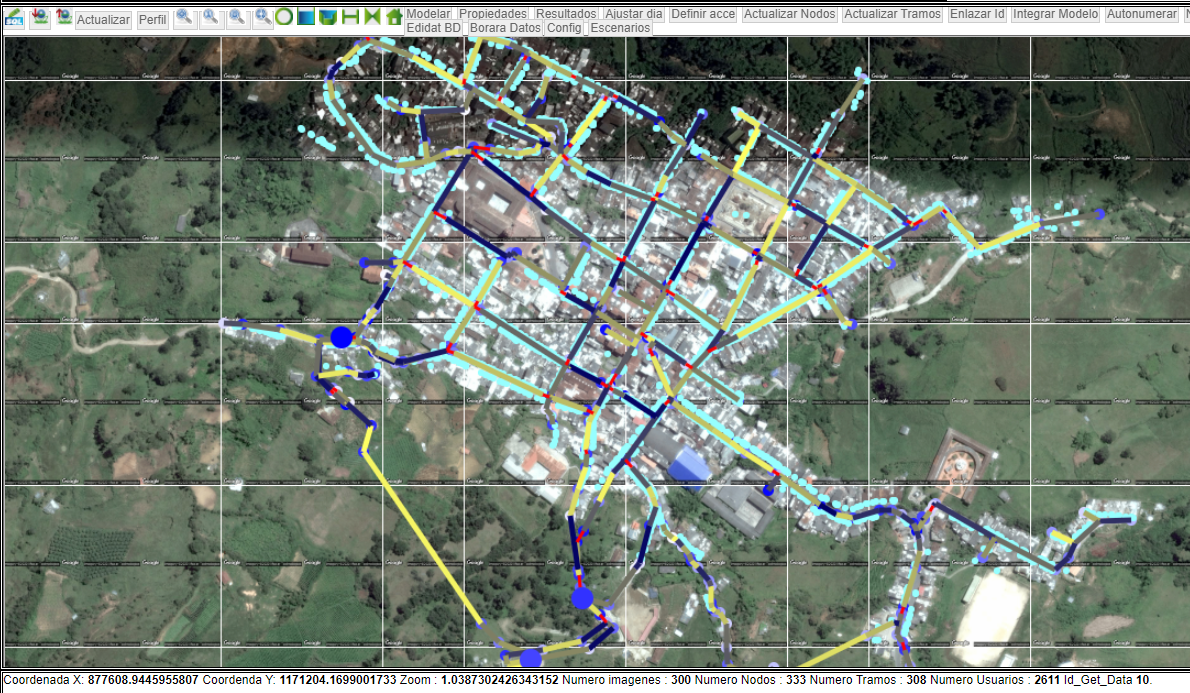Click the magnifier icon beside the green circle

[x=262, y=18]
